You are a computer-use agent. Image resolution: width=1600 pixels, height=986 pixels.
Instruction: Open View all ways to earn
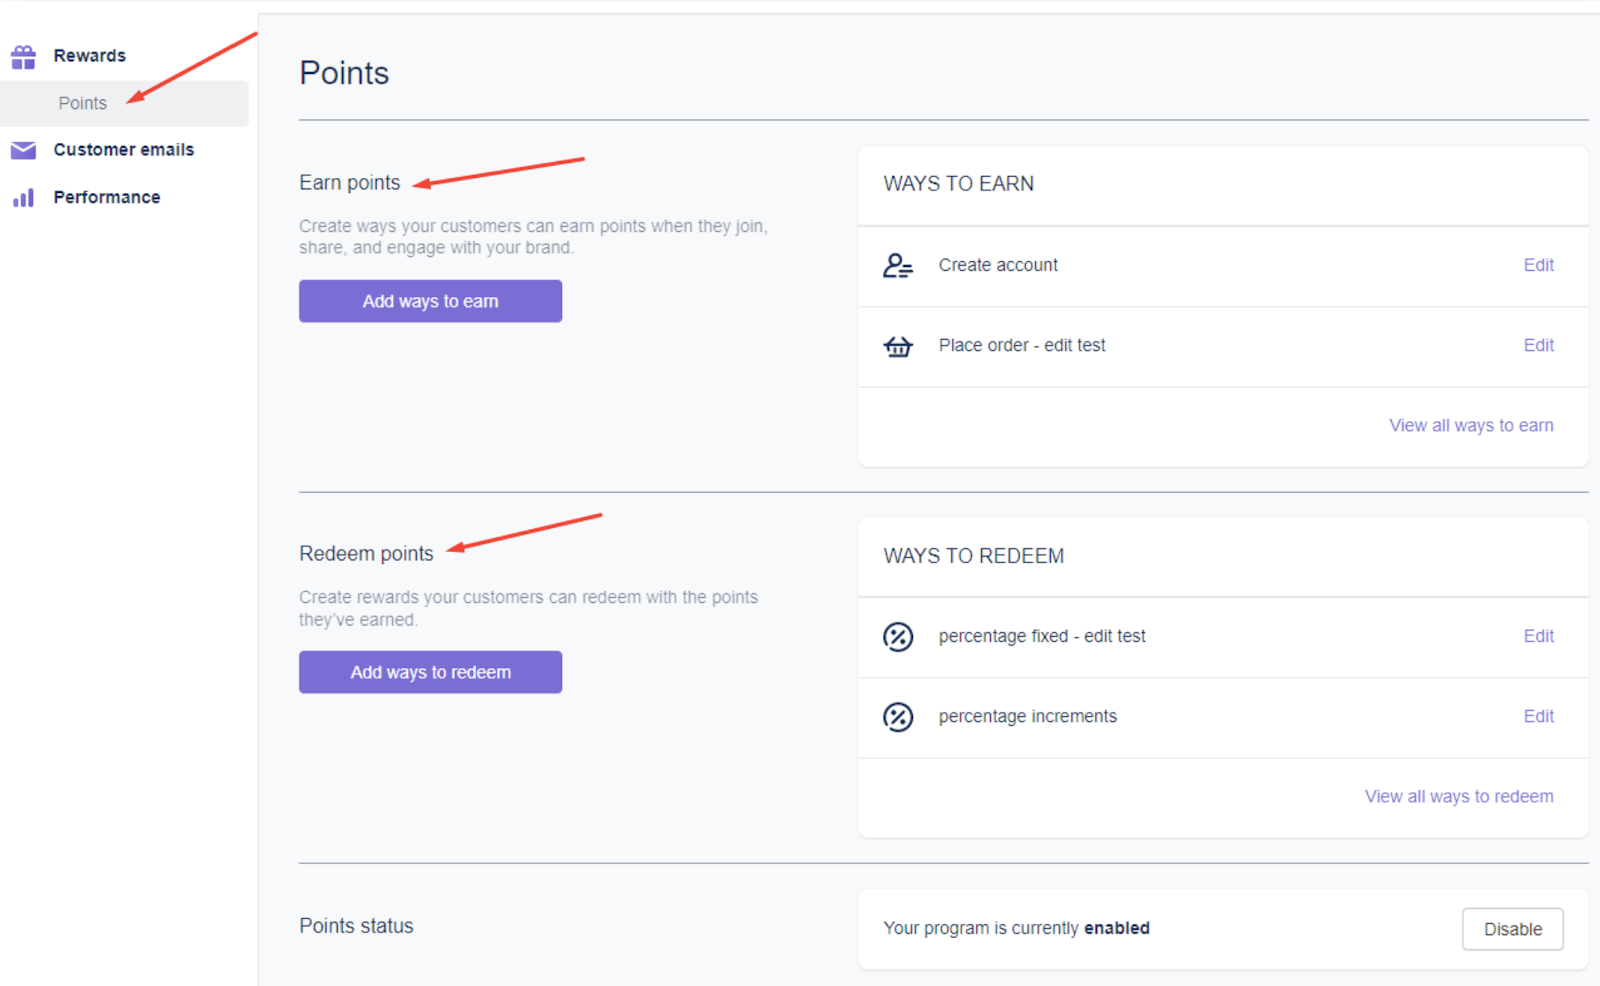[1471, 425]
